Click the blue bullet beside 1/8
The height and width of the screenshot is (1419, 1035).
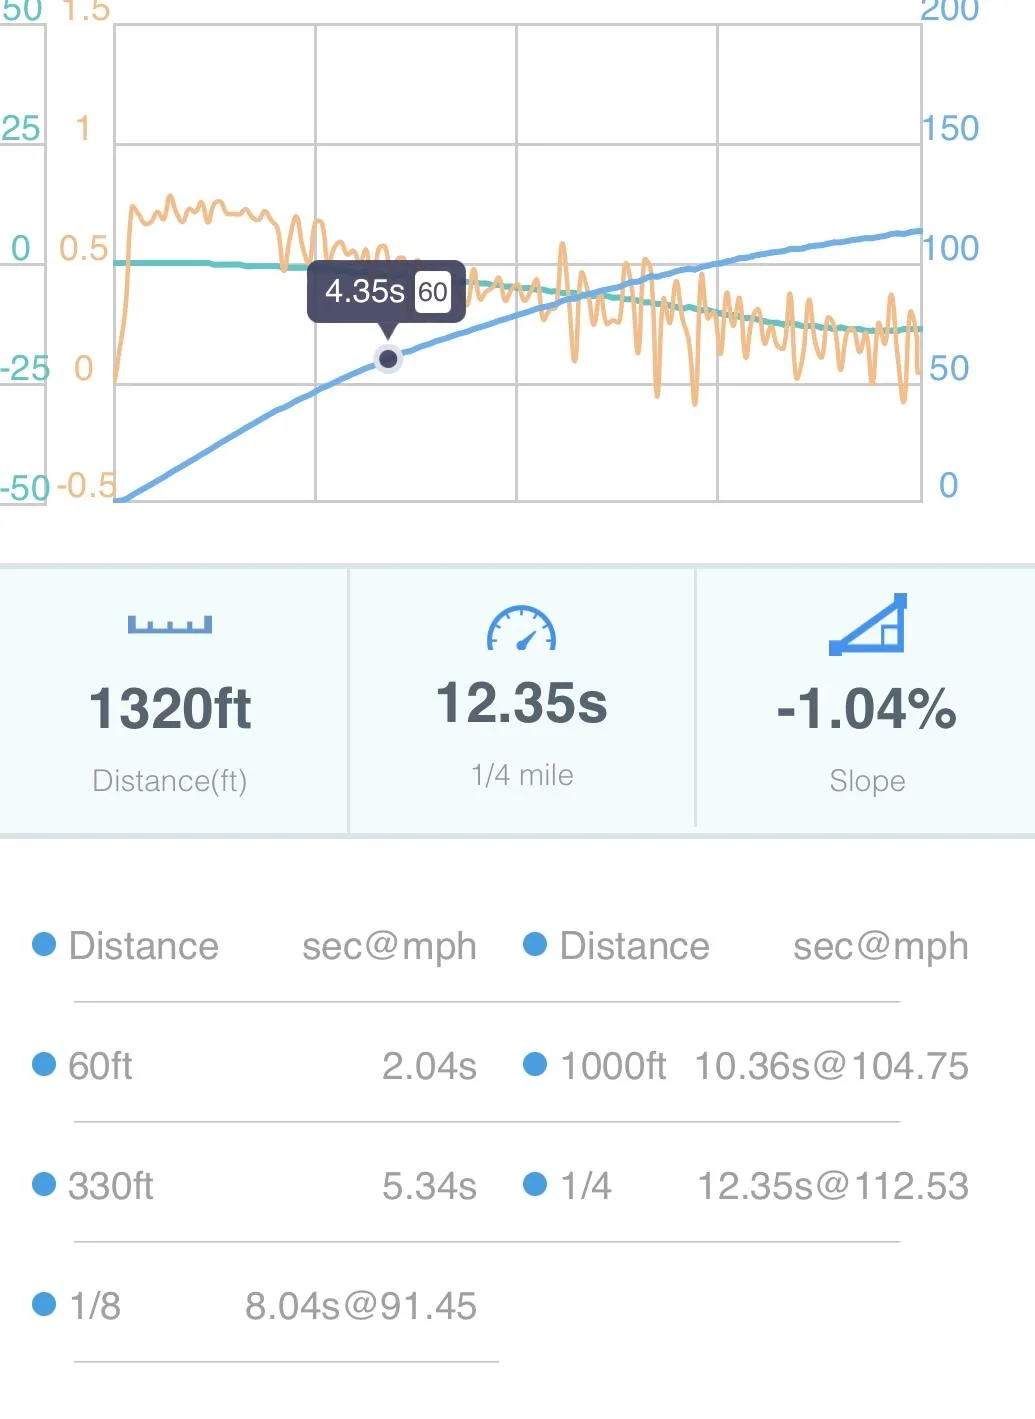coord(44,1304)
